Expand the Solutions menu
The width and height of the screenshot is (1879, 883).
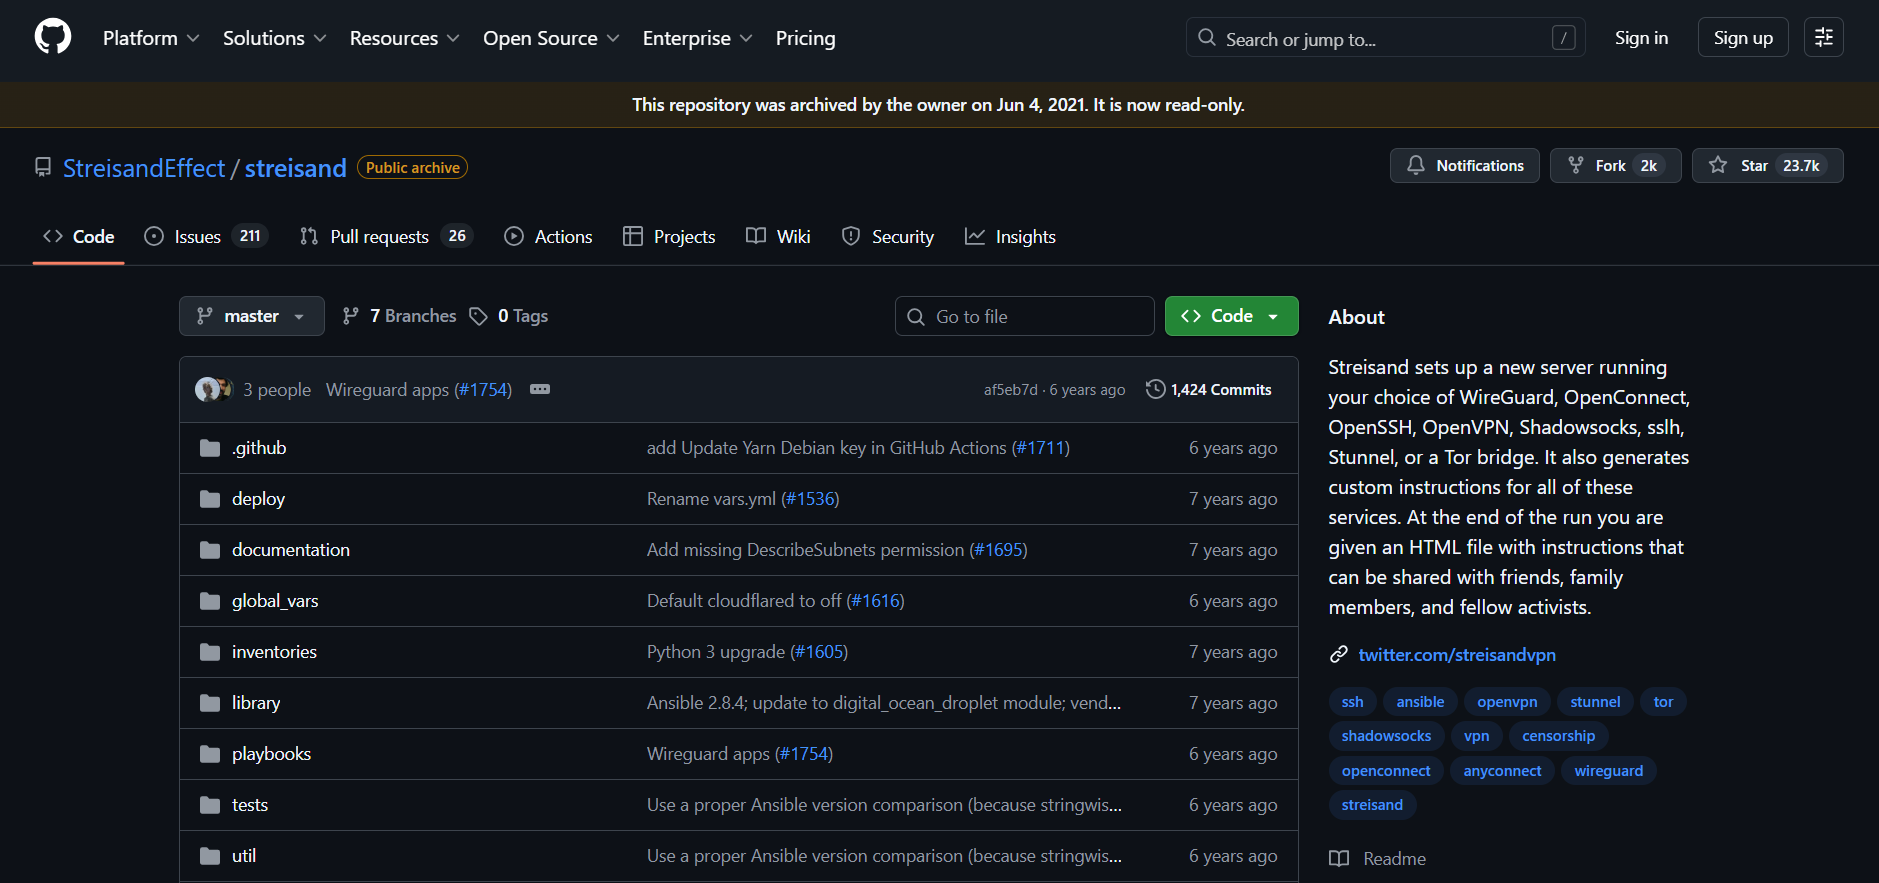tap(275, 38)
